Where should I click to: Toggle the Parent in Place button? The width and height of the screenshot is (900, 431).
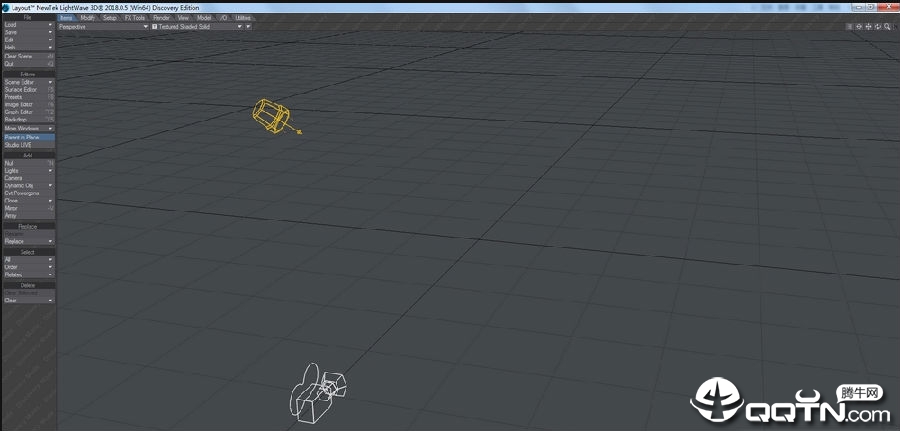[29, 138]
